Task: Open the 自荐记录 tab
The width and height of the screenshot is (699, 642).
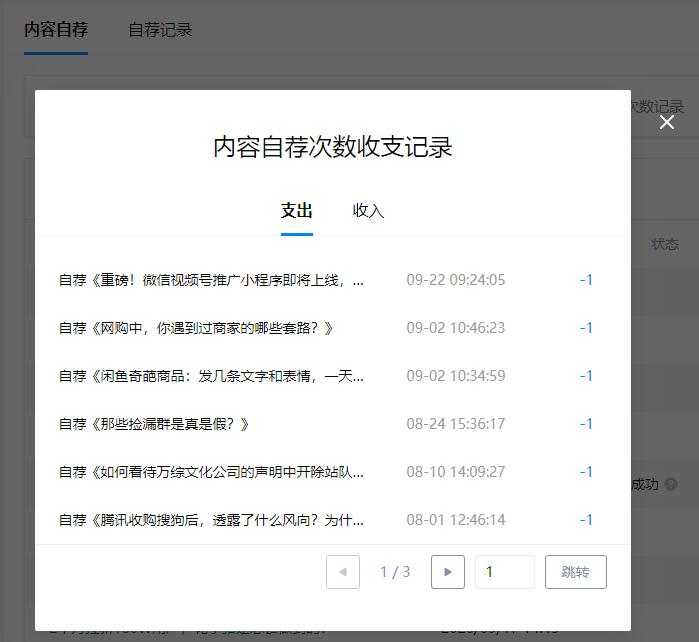Action: [160, 30]
